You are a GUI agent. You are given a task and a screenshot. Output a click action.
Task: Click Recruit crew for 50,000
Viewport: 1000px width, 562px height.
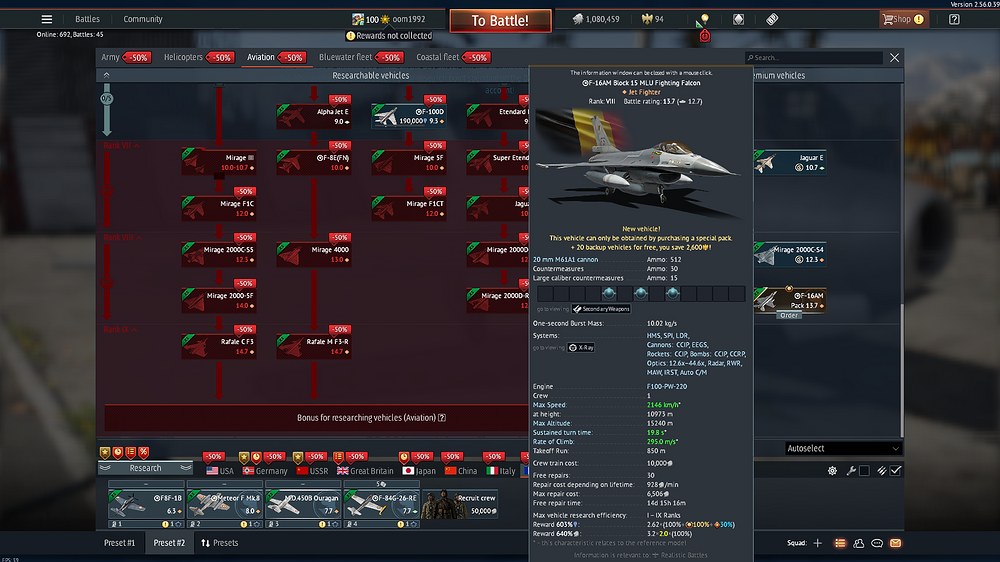tap(460, 504)
